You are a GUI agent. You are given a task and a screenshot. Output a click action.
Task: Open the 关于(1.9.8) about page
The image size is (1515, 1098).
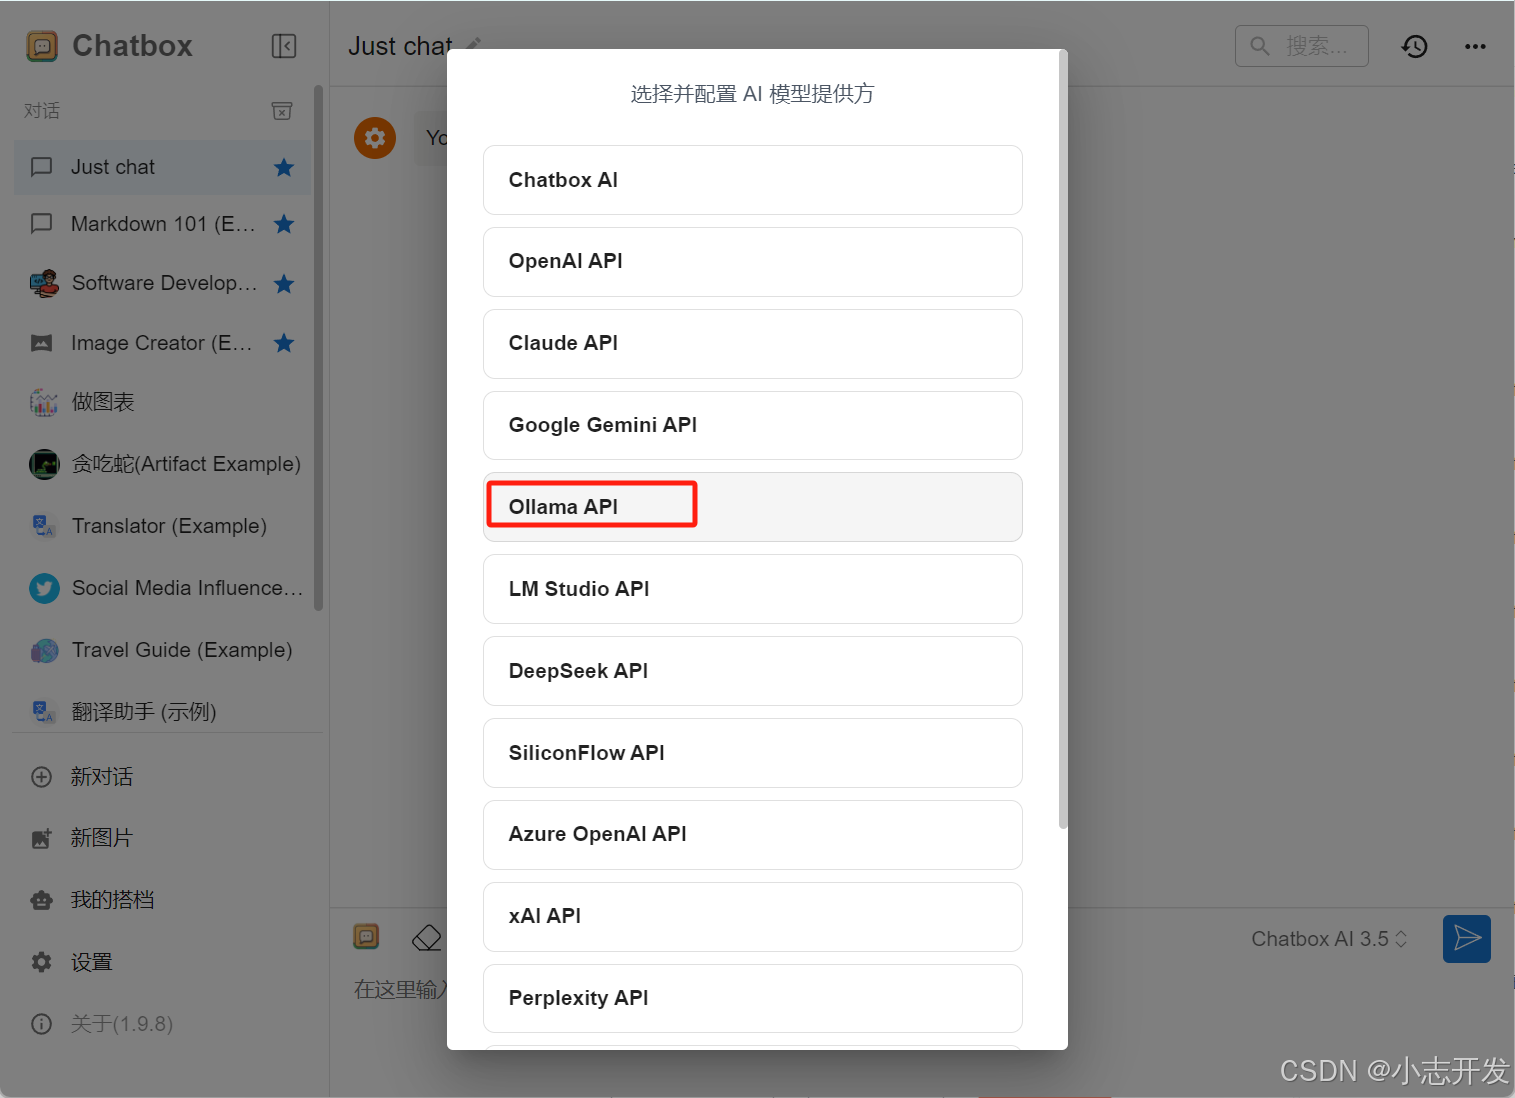click(162, 1024)
